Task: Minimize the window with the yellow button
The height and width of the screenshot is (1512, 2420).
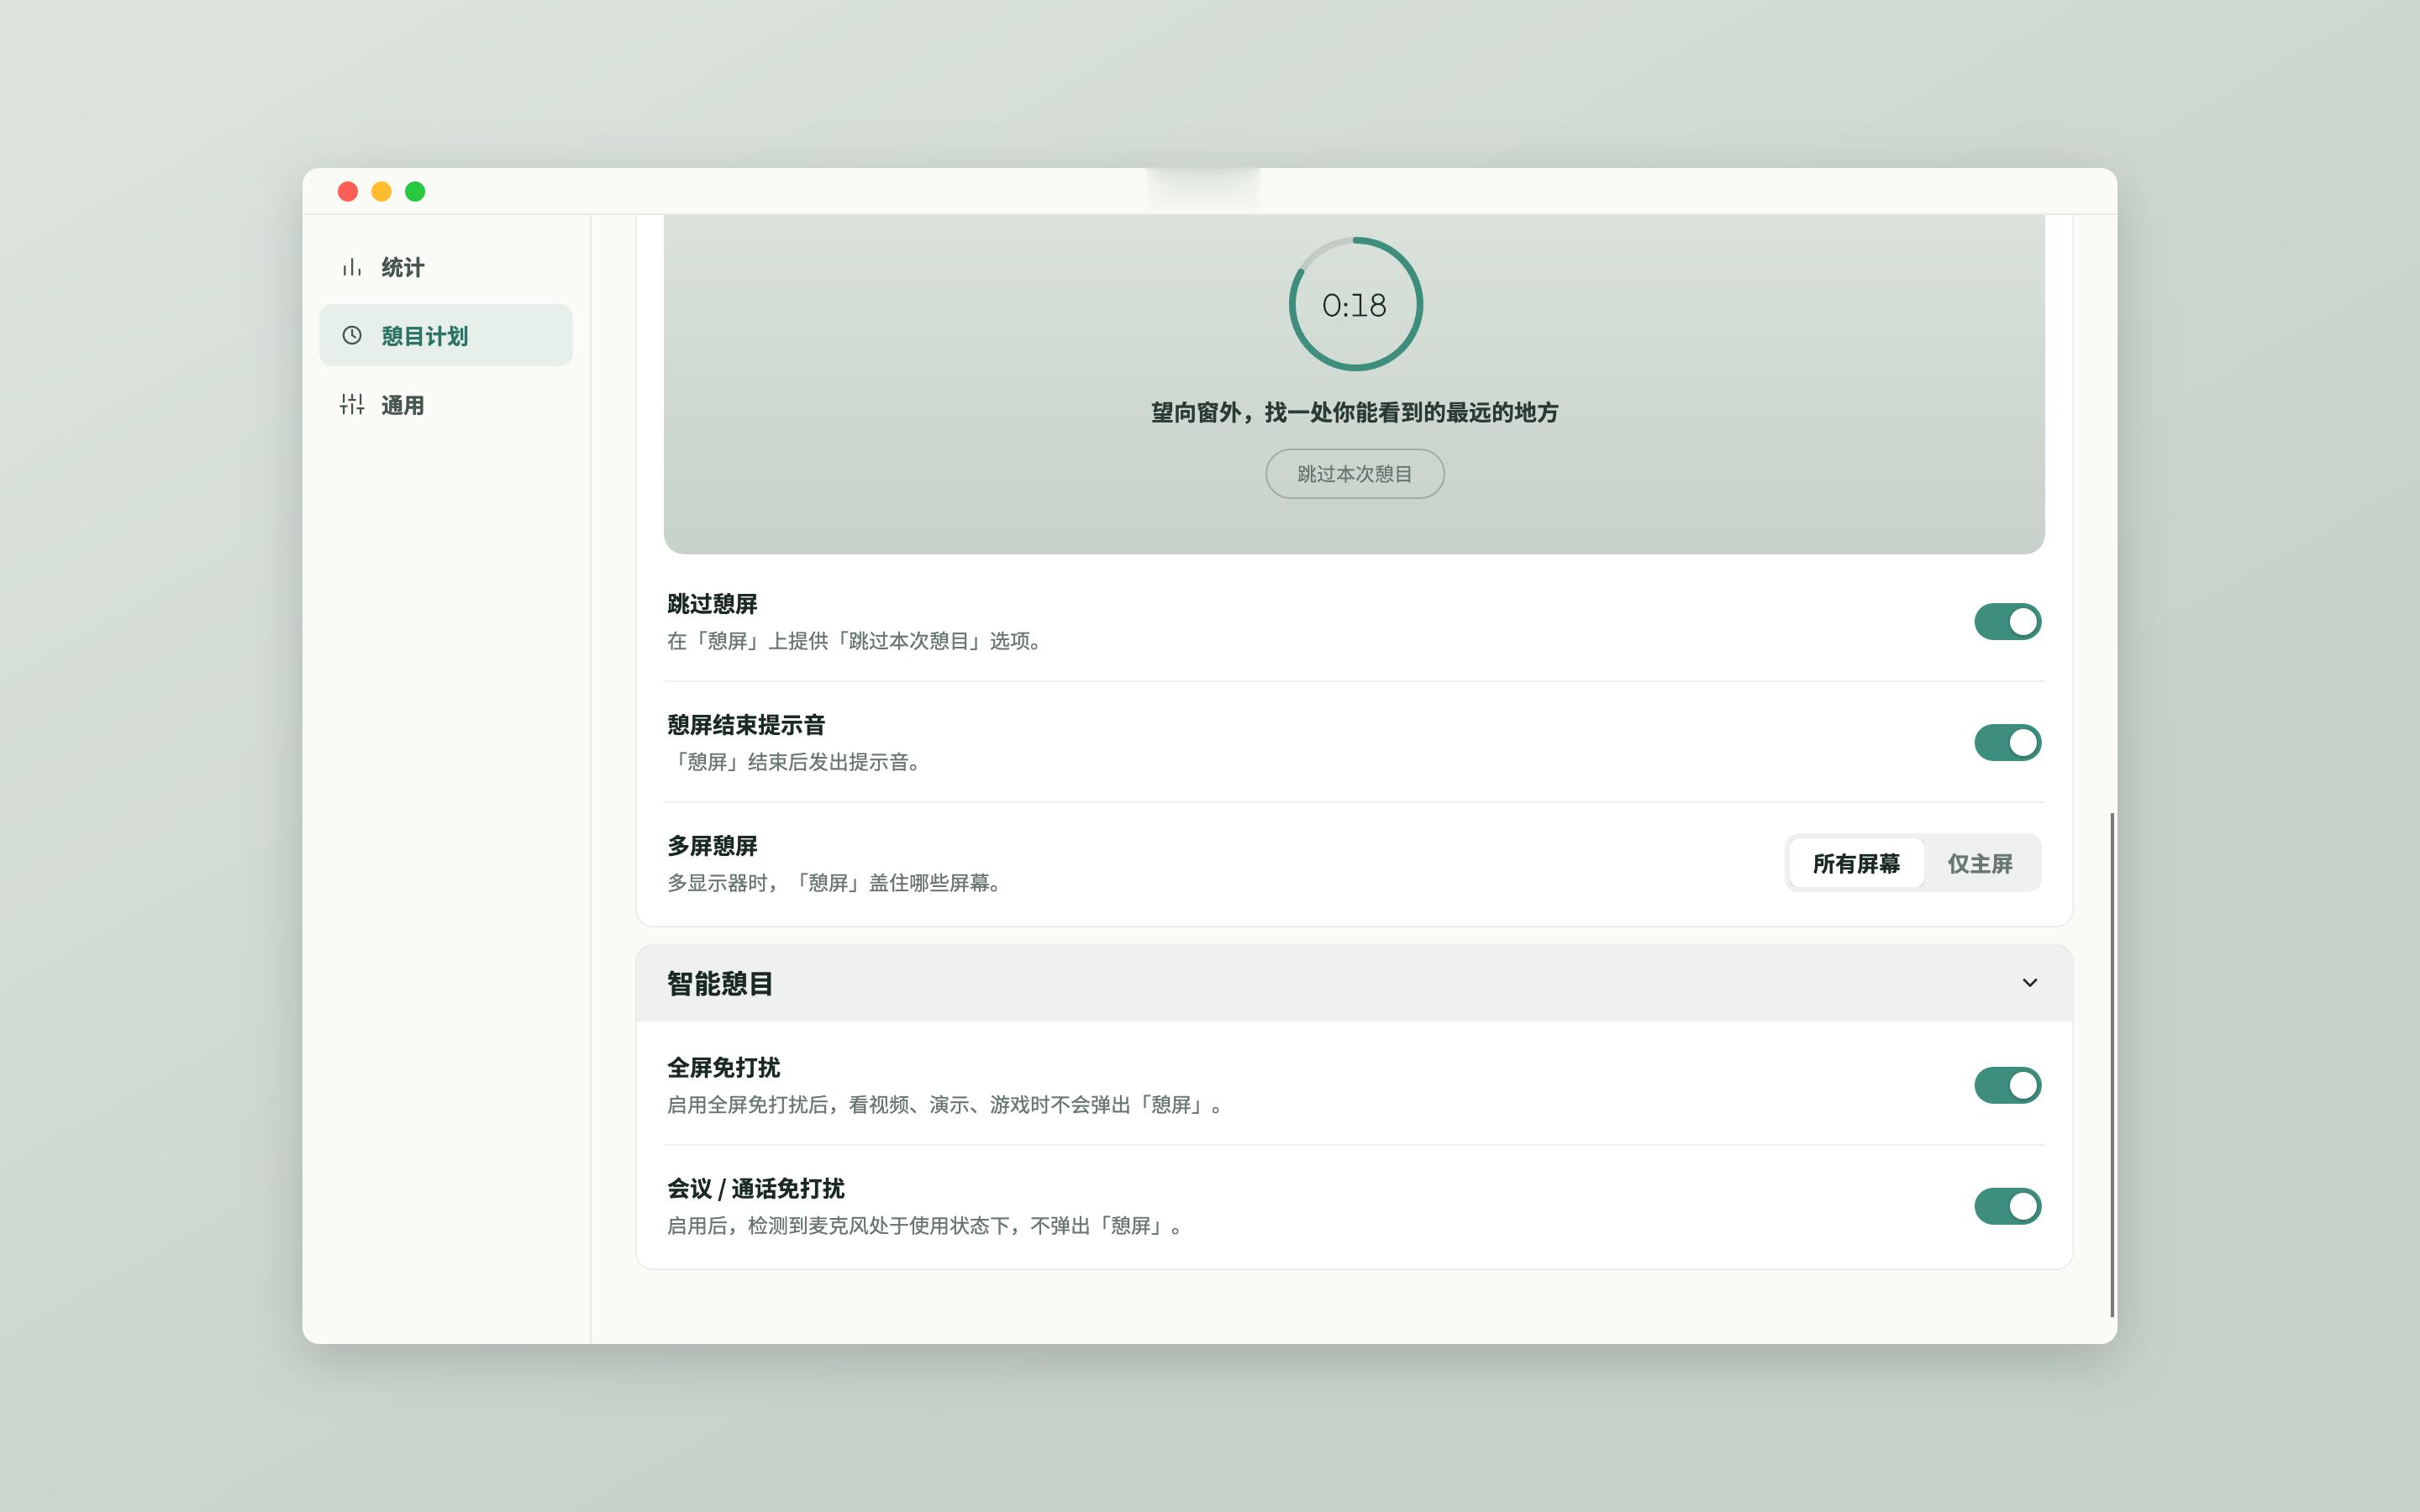Action: coord(381,191)
